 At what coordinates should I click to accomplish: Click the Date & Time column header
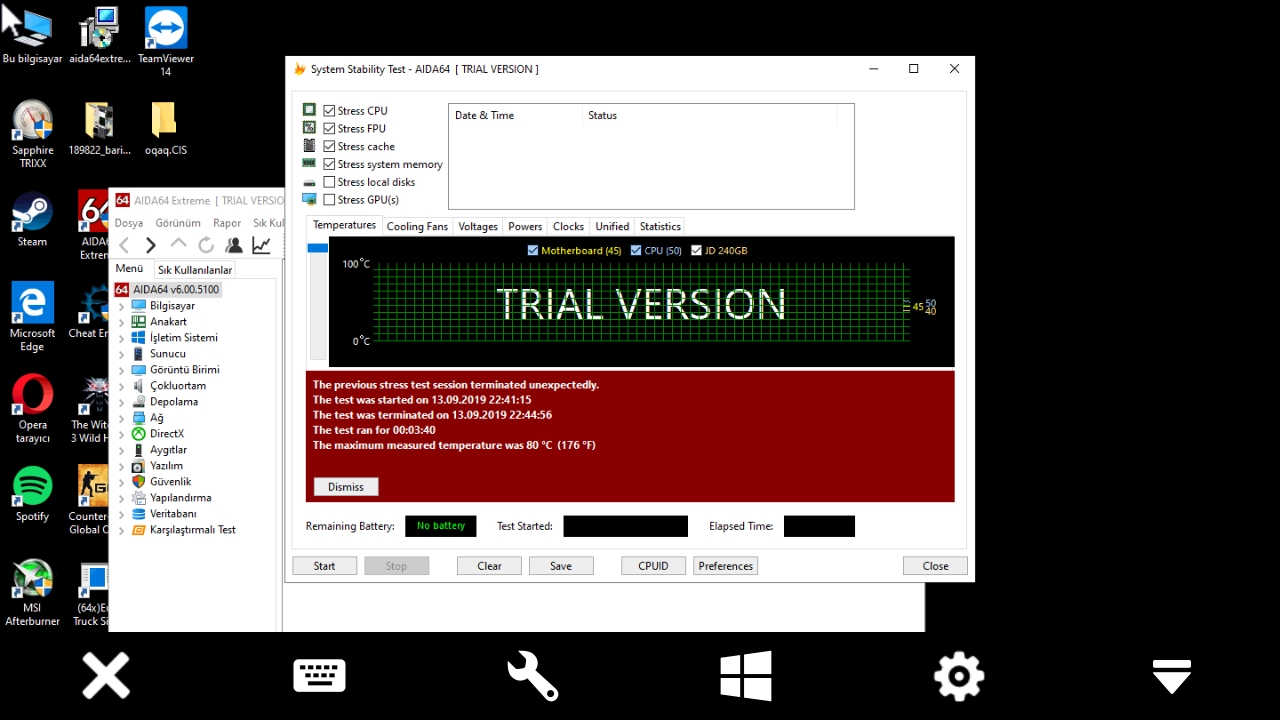(515, 116)
